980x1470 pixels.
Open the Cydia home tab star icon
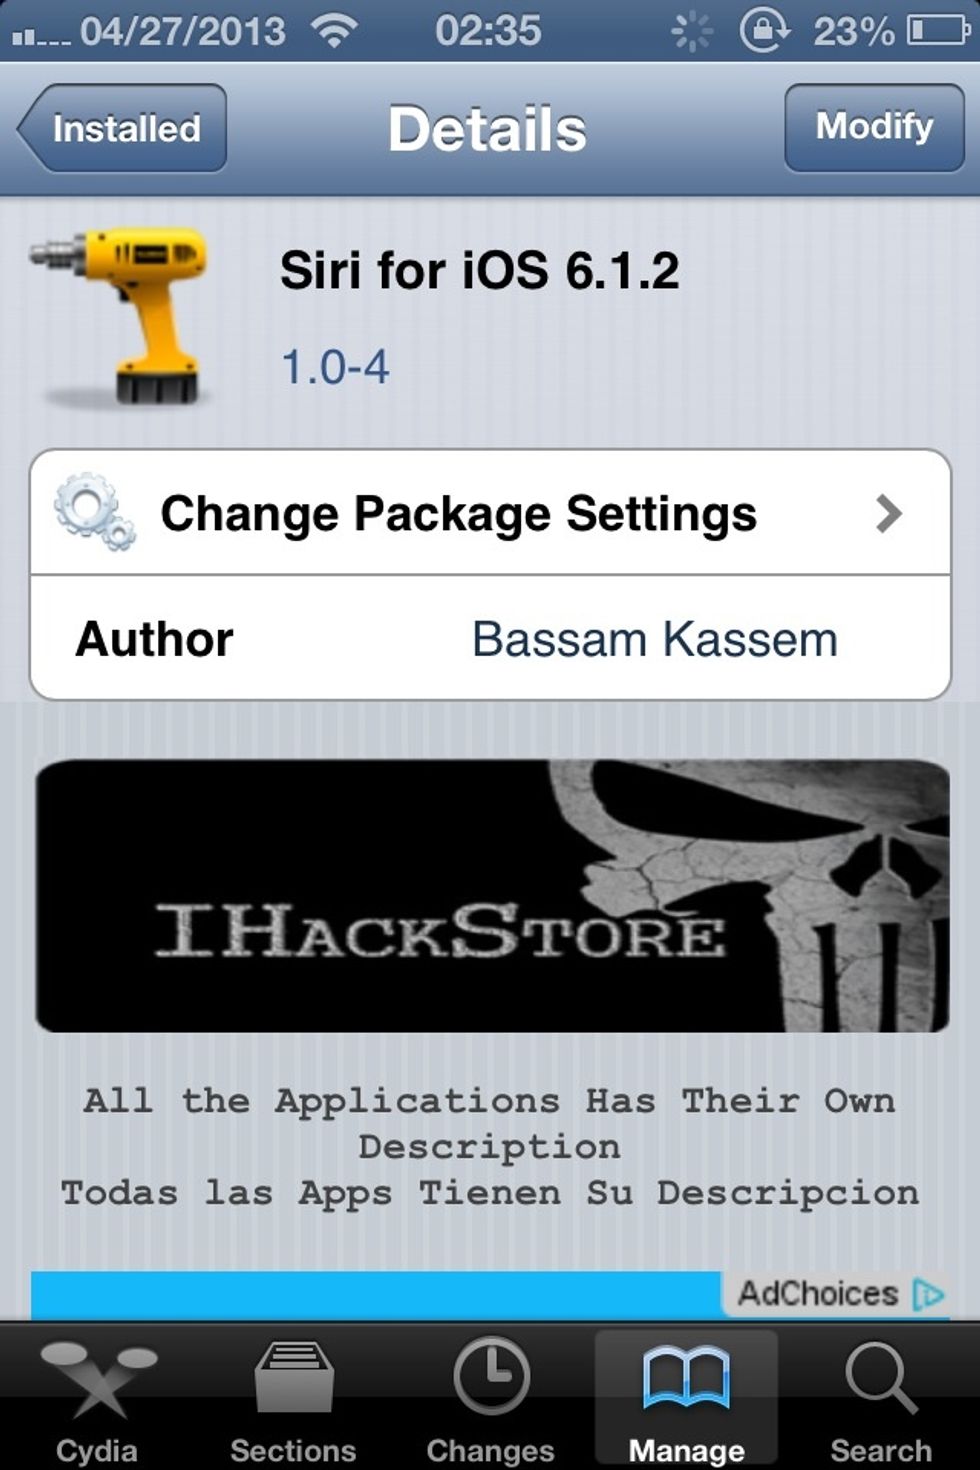coord(97,1382)
